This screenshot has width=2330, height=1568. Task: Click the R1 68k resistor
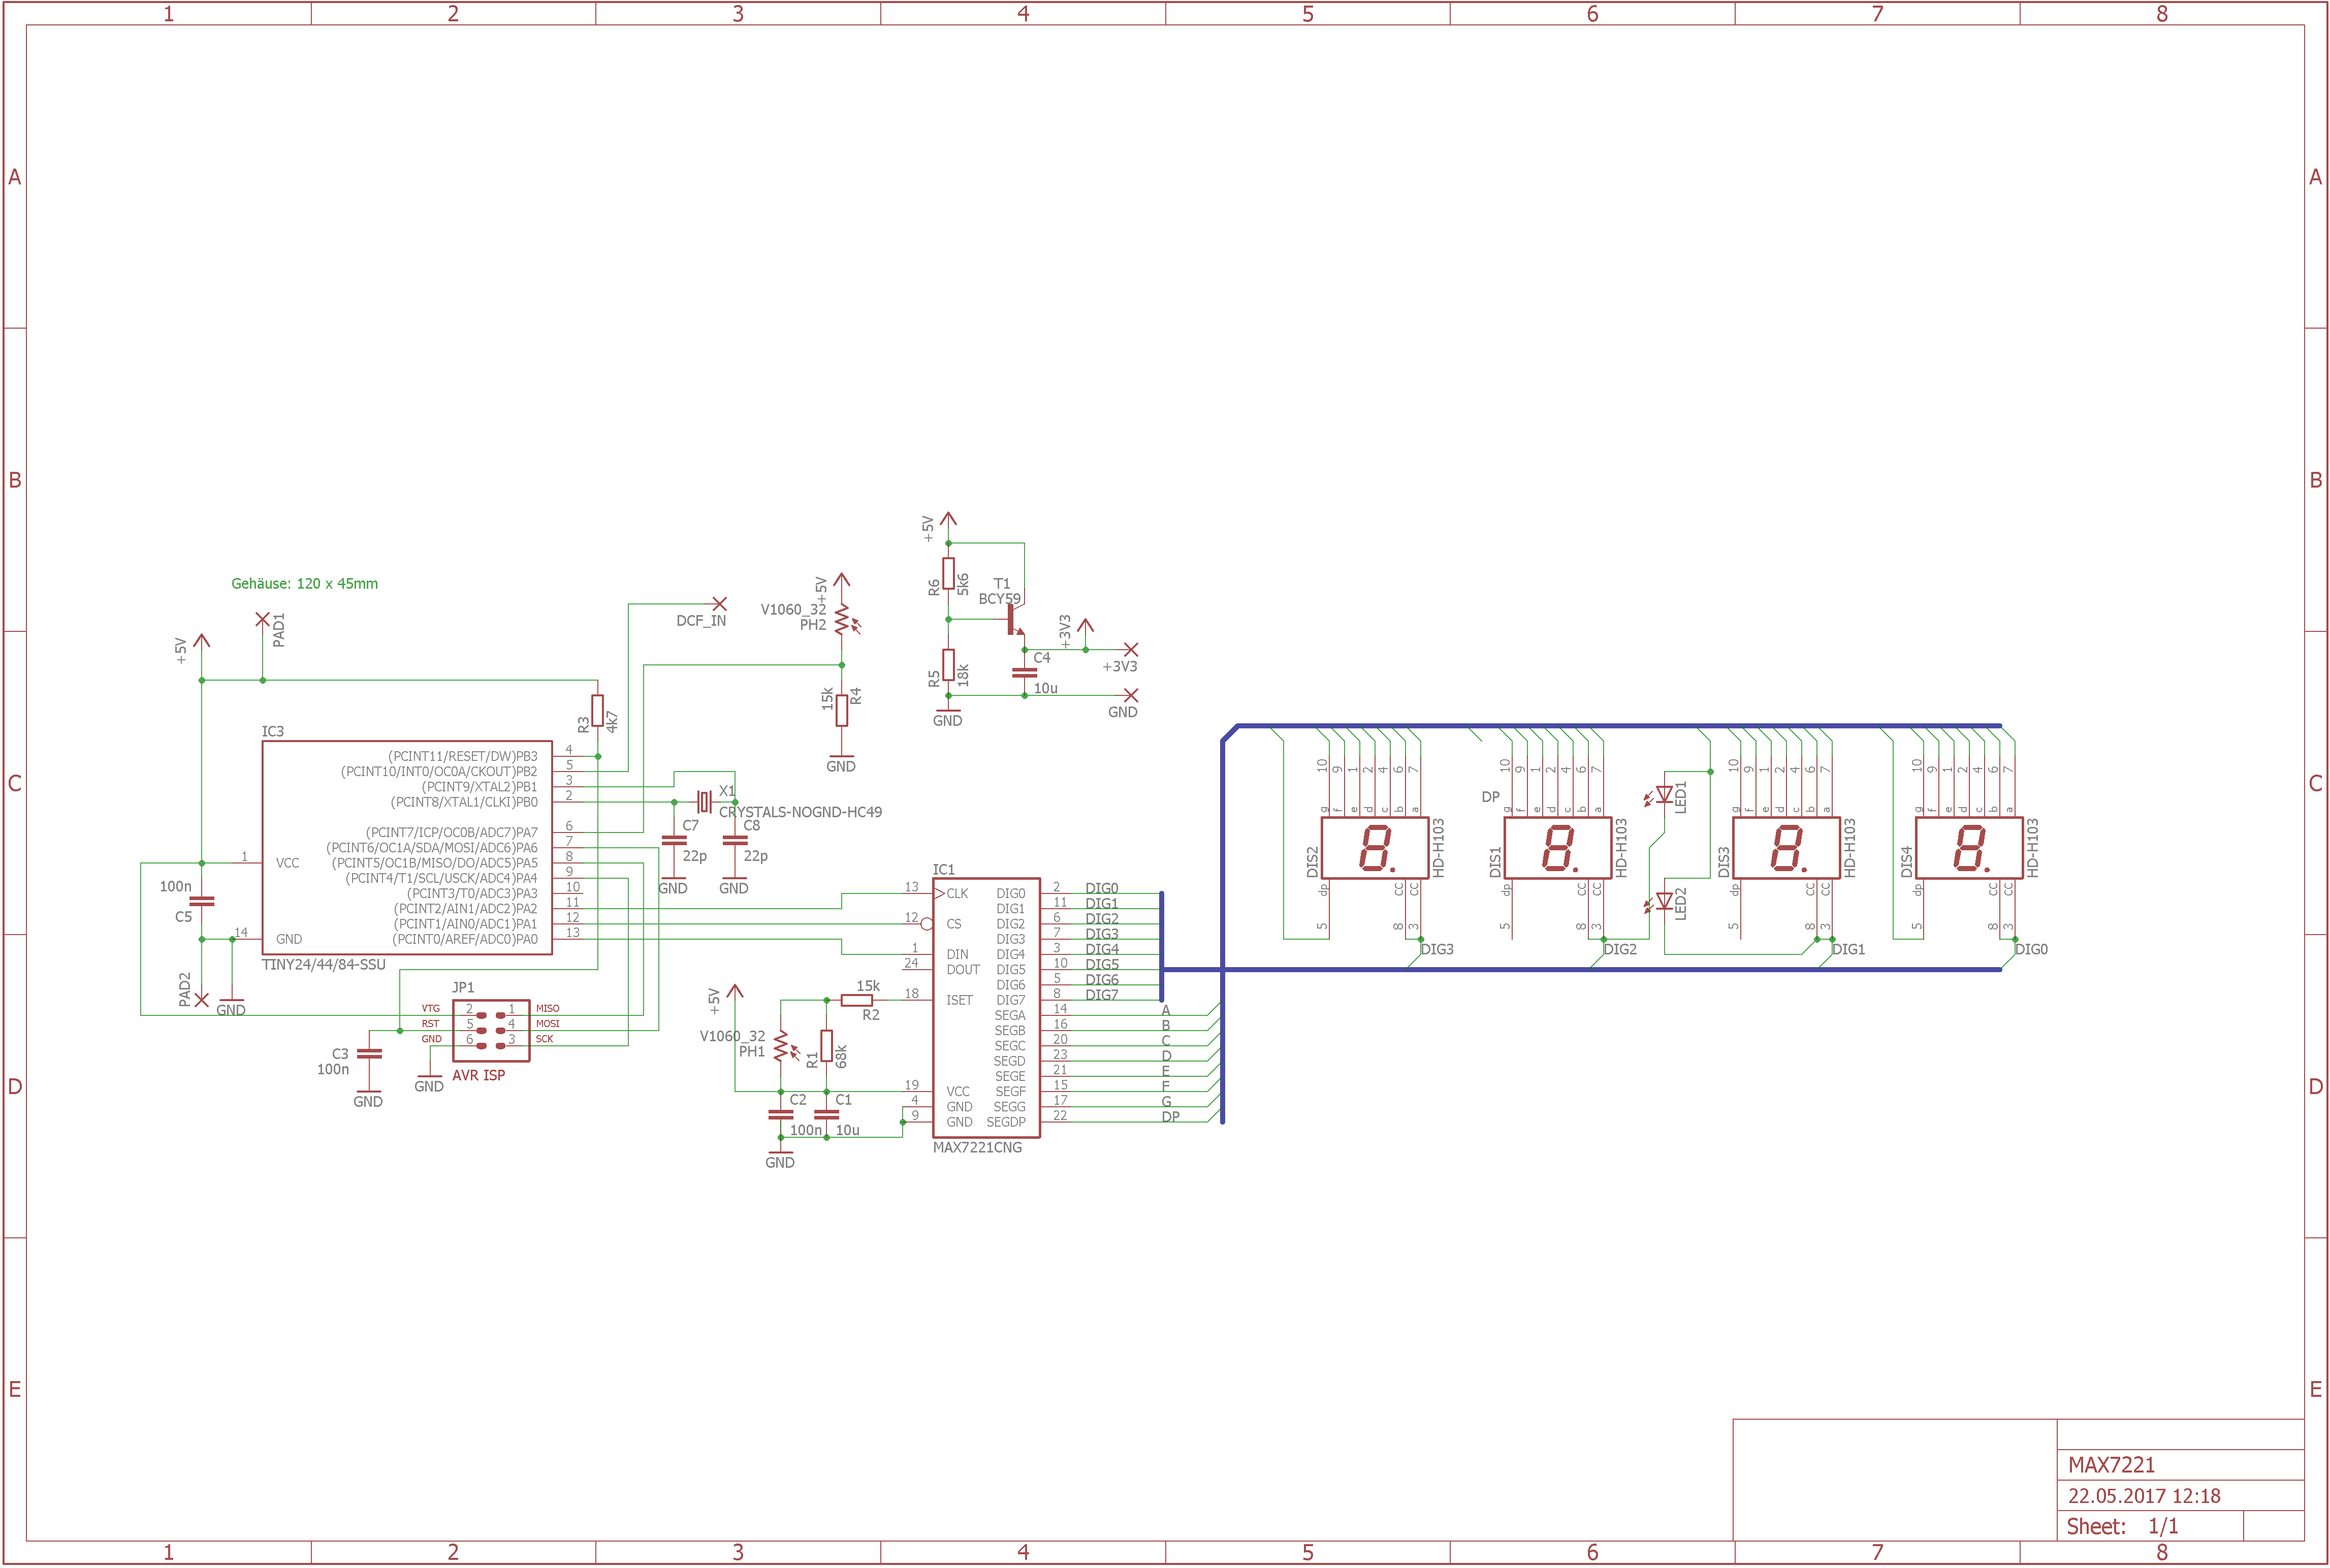point(826,1046)
